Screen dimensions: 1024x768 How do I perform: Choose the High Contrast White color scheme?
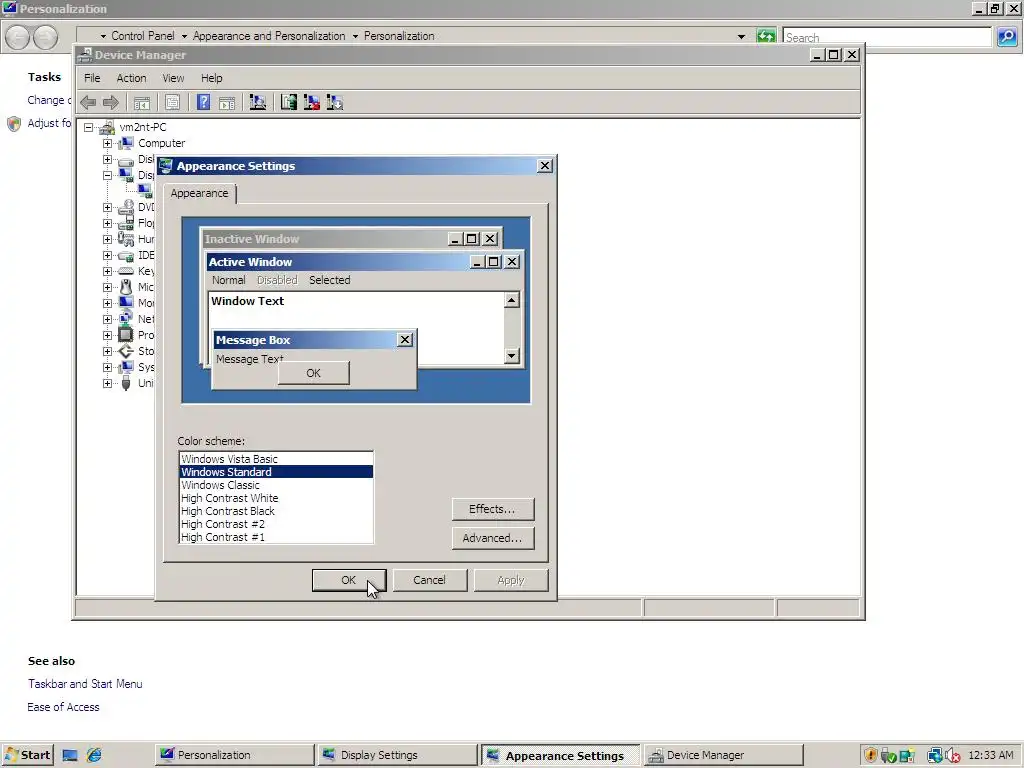coord(276,498)
